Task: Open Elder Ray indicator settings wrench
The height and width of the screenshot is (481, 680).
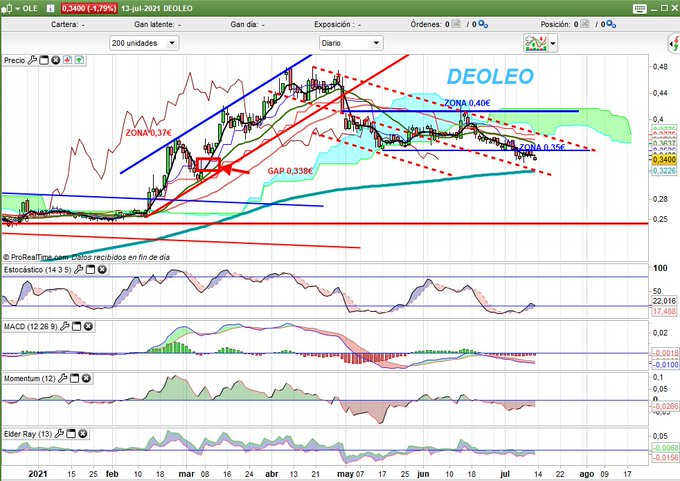Action: coord(59,433)
